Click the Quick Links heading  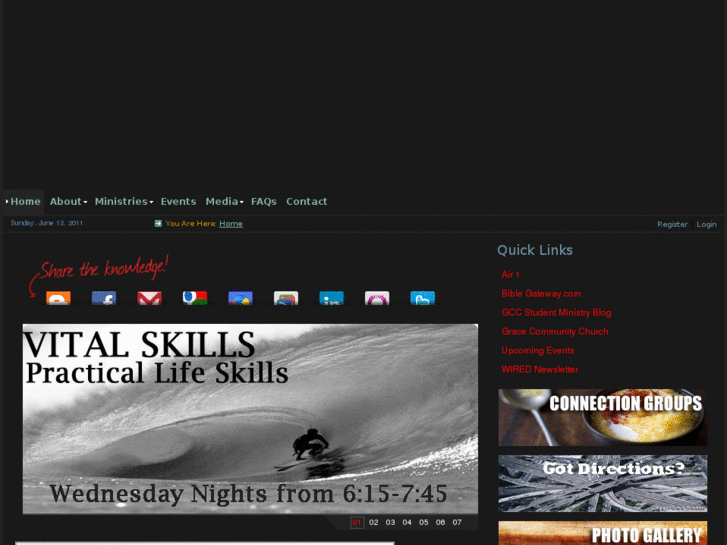pyautogui.click(x=535, y=250)
